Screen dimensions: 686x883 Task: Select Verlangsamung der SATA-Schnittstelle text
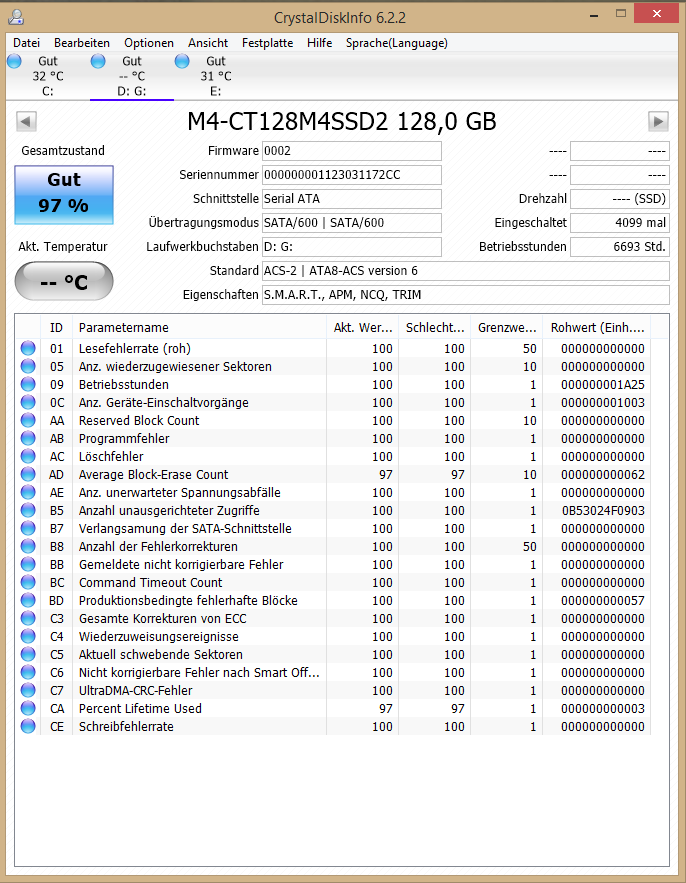(185, 529)
